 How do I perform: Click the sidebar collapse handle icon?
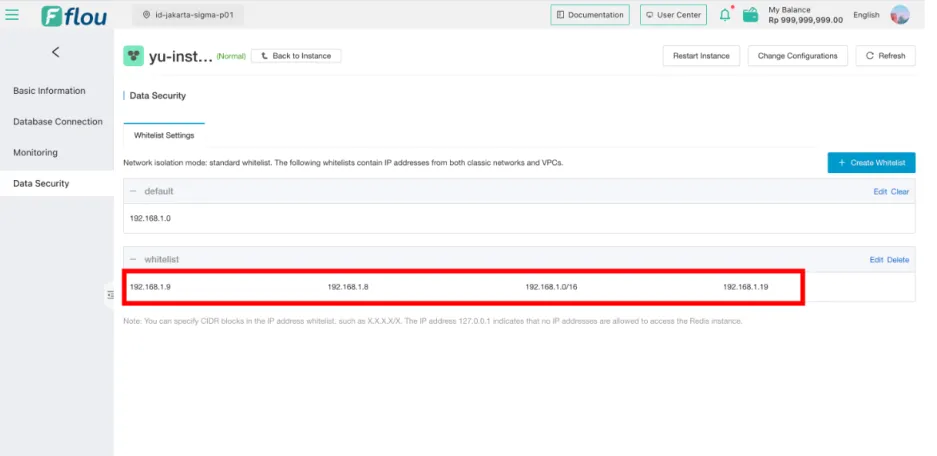click(110, 295)
